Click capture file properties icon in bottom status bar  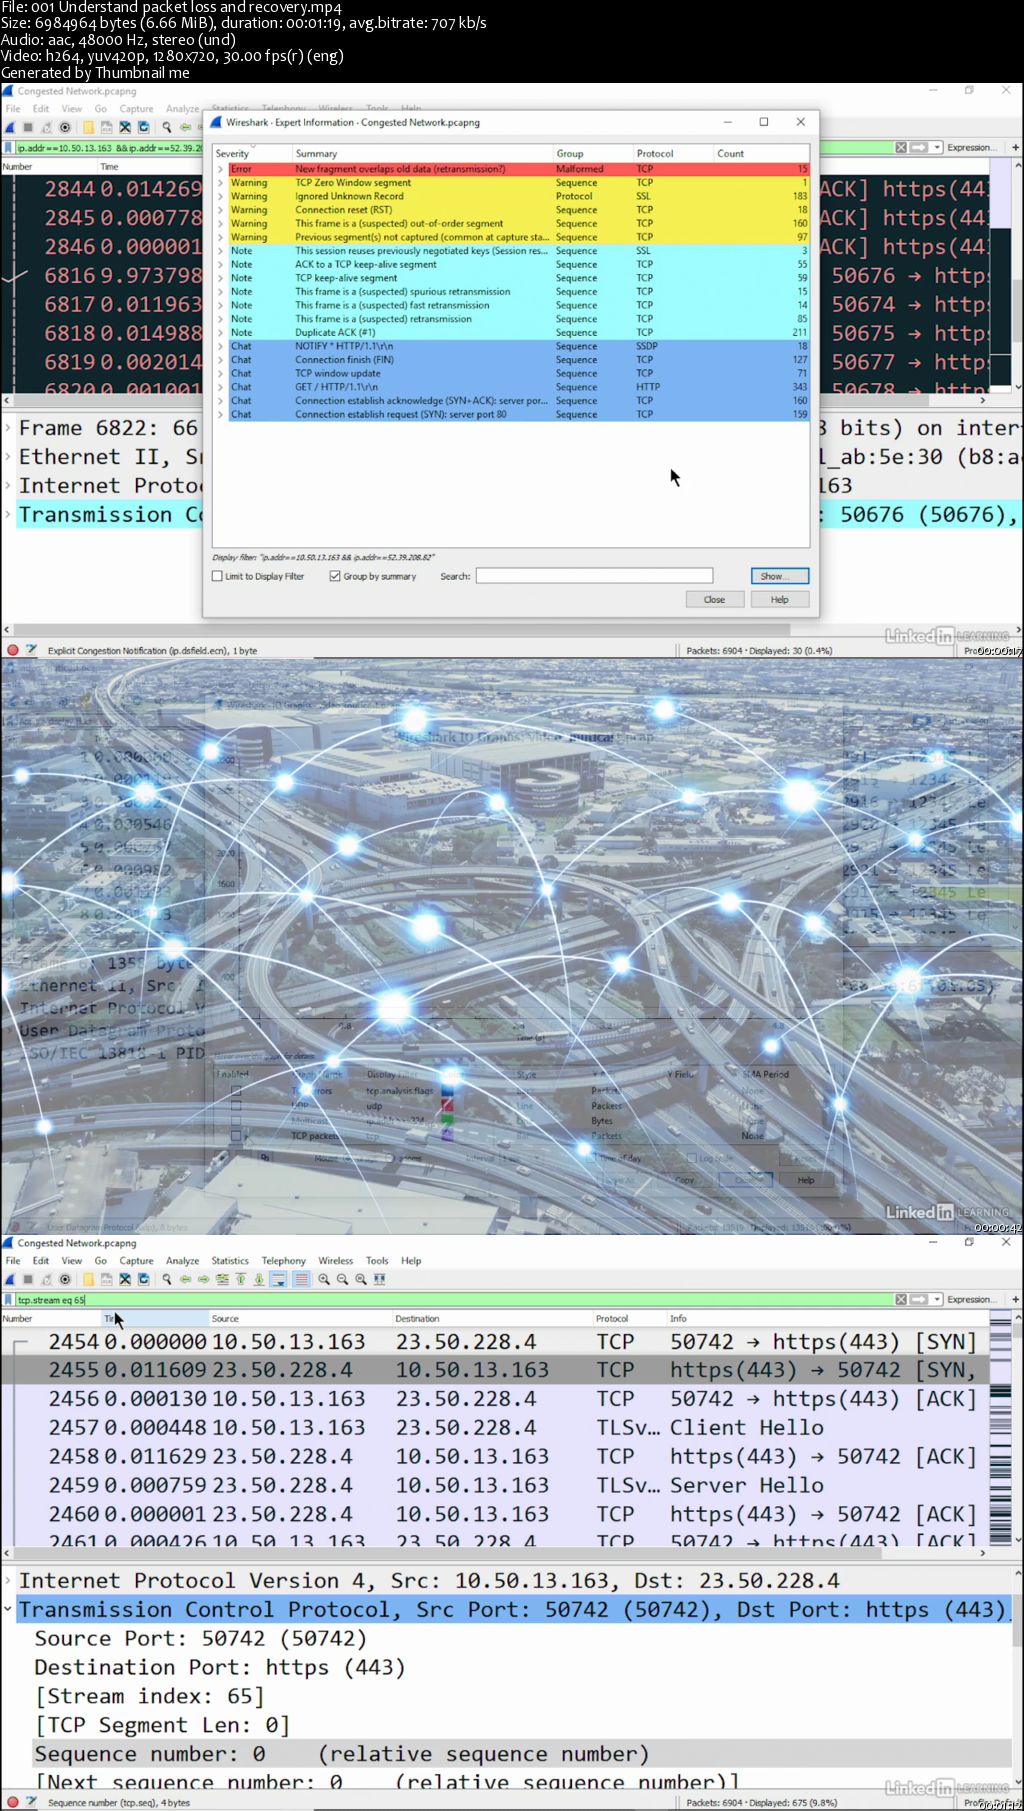point(31,1802)
